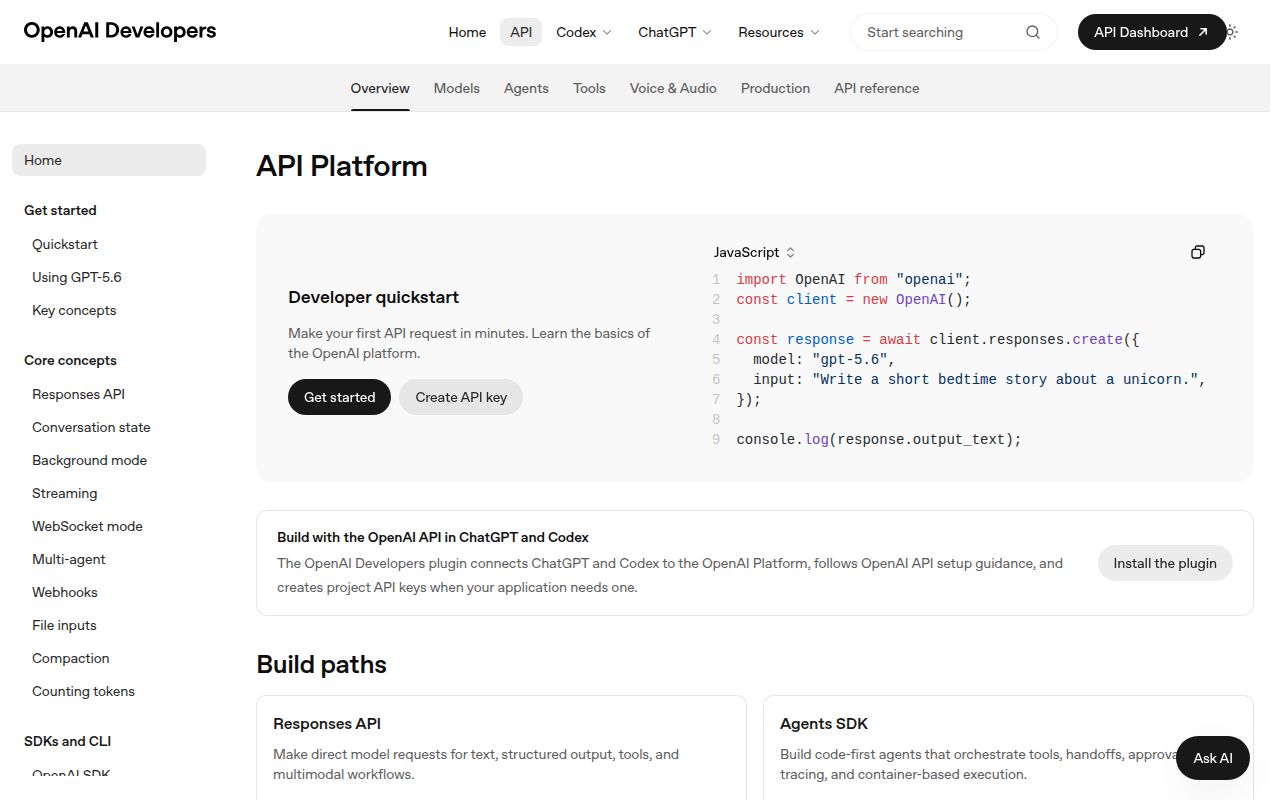
Task: Open the File inputs sidebar link
Action: 64,625
